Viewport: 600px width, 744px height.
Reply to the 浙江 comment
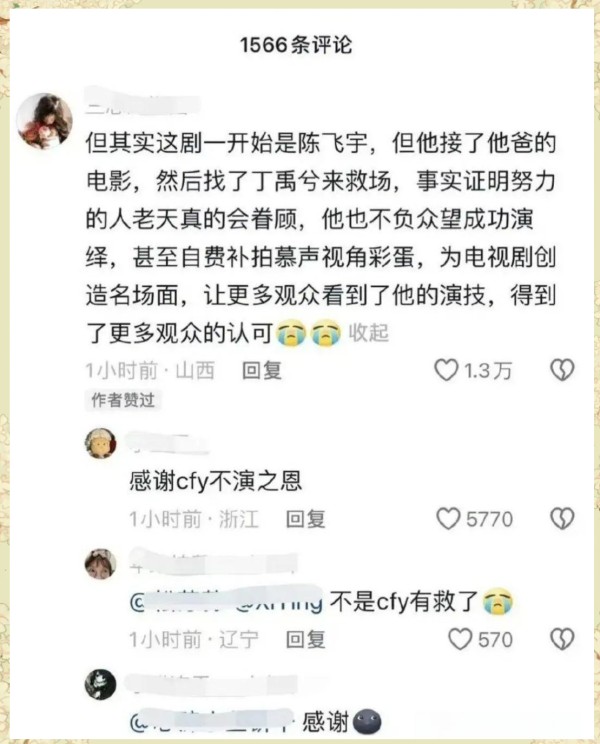[305, 519]
